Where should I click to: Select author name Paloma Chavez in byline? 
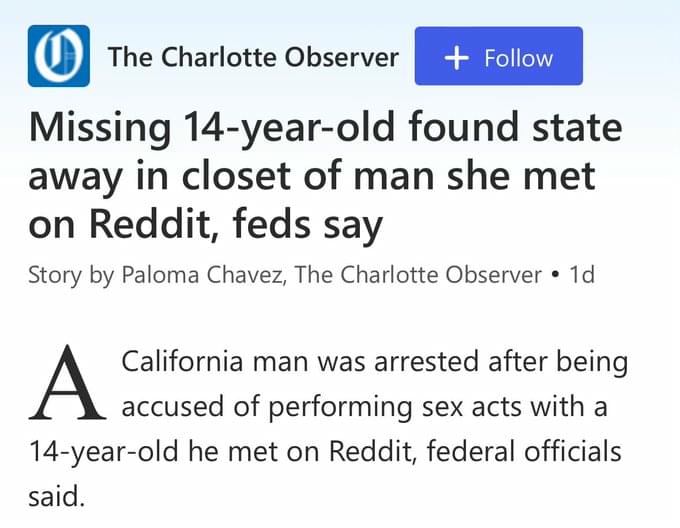[x=201, y=275]
